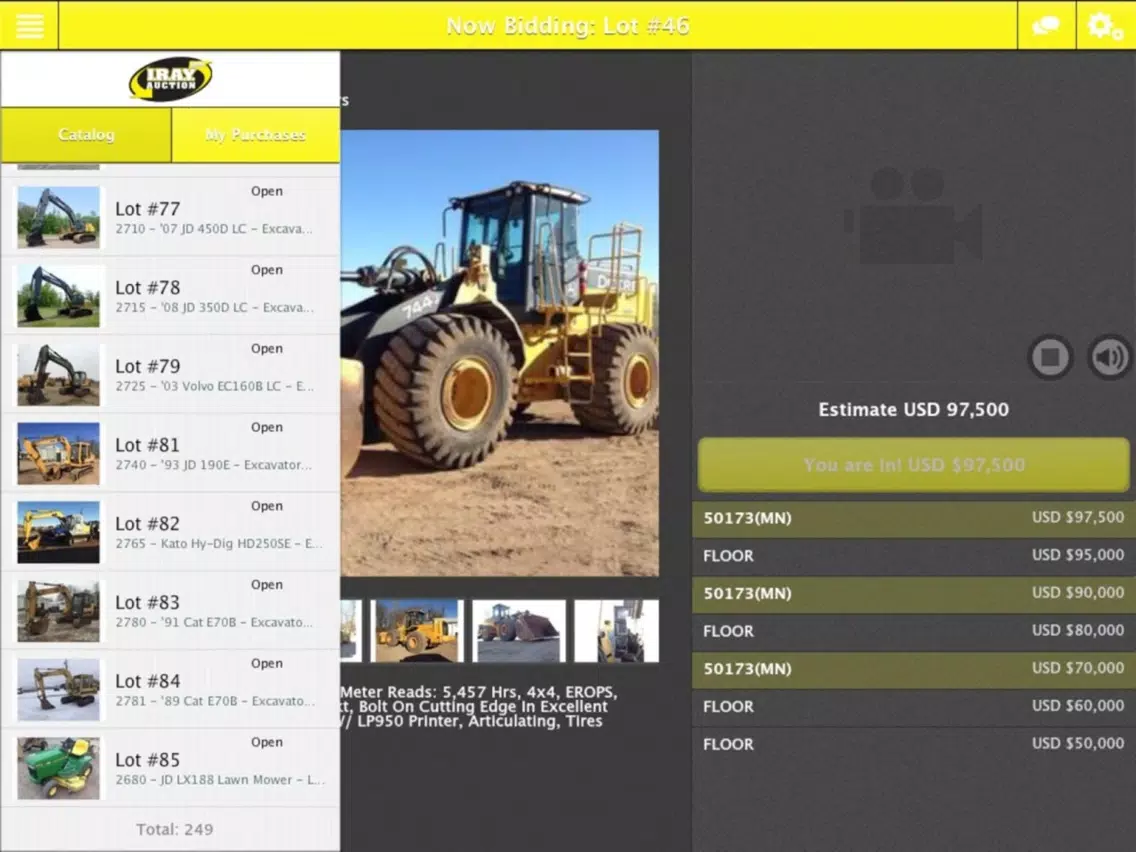Click the 'You are In! USD $97,500' bid button

(914, 465)
